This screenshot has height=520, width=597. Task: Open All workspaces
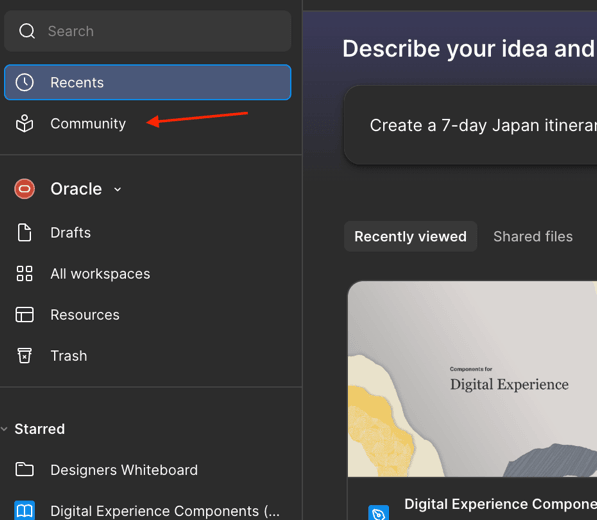(148, 274)
